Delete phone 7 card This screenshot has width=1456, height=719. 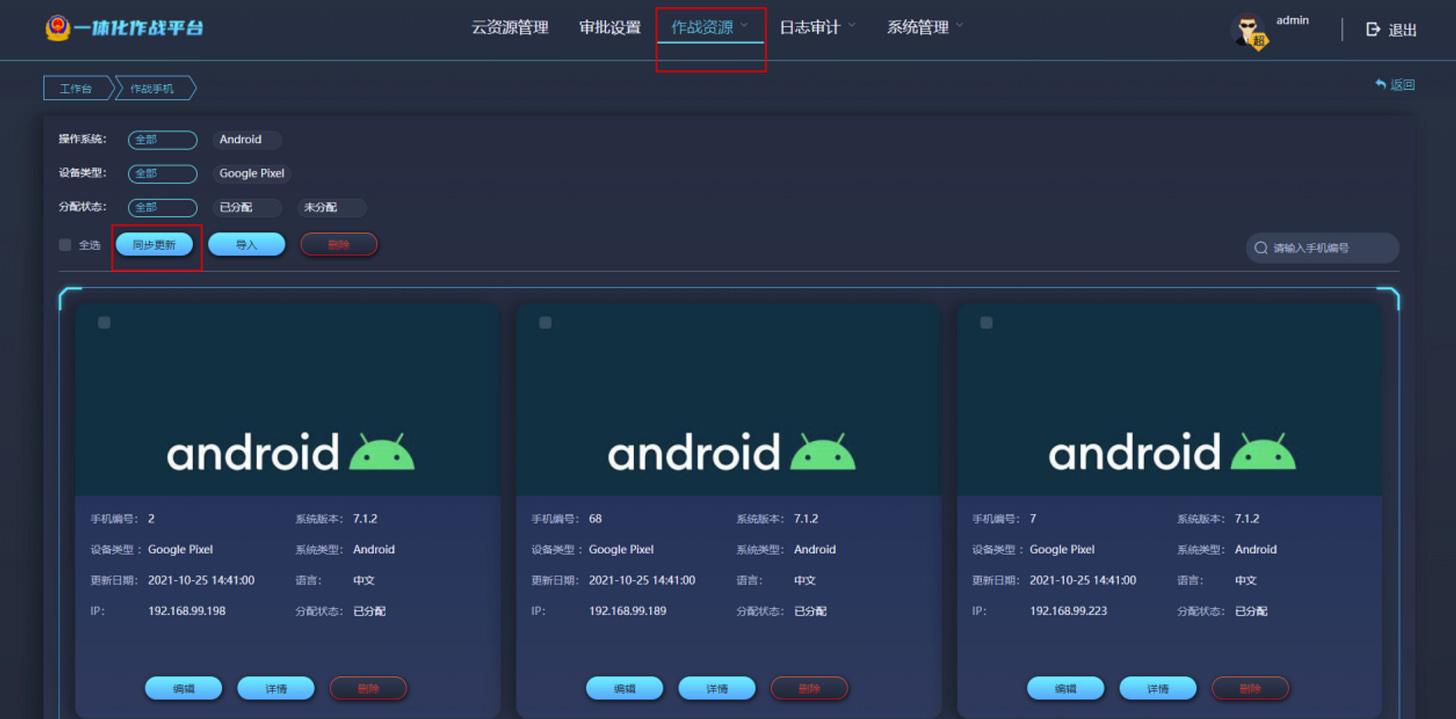tap(1250, 688)
